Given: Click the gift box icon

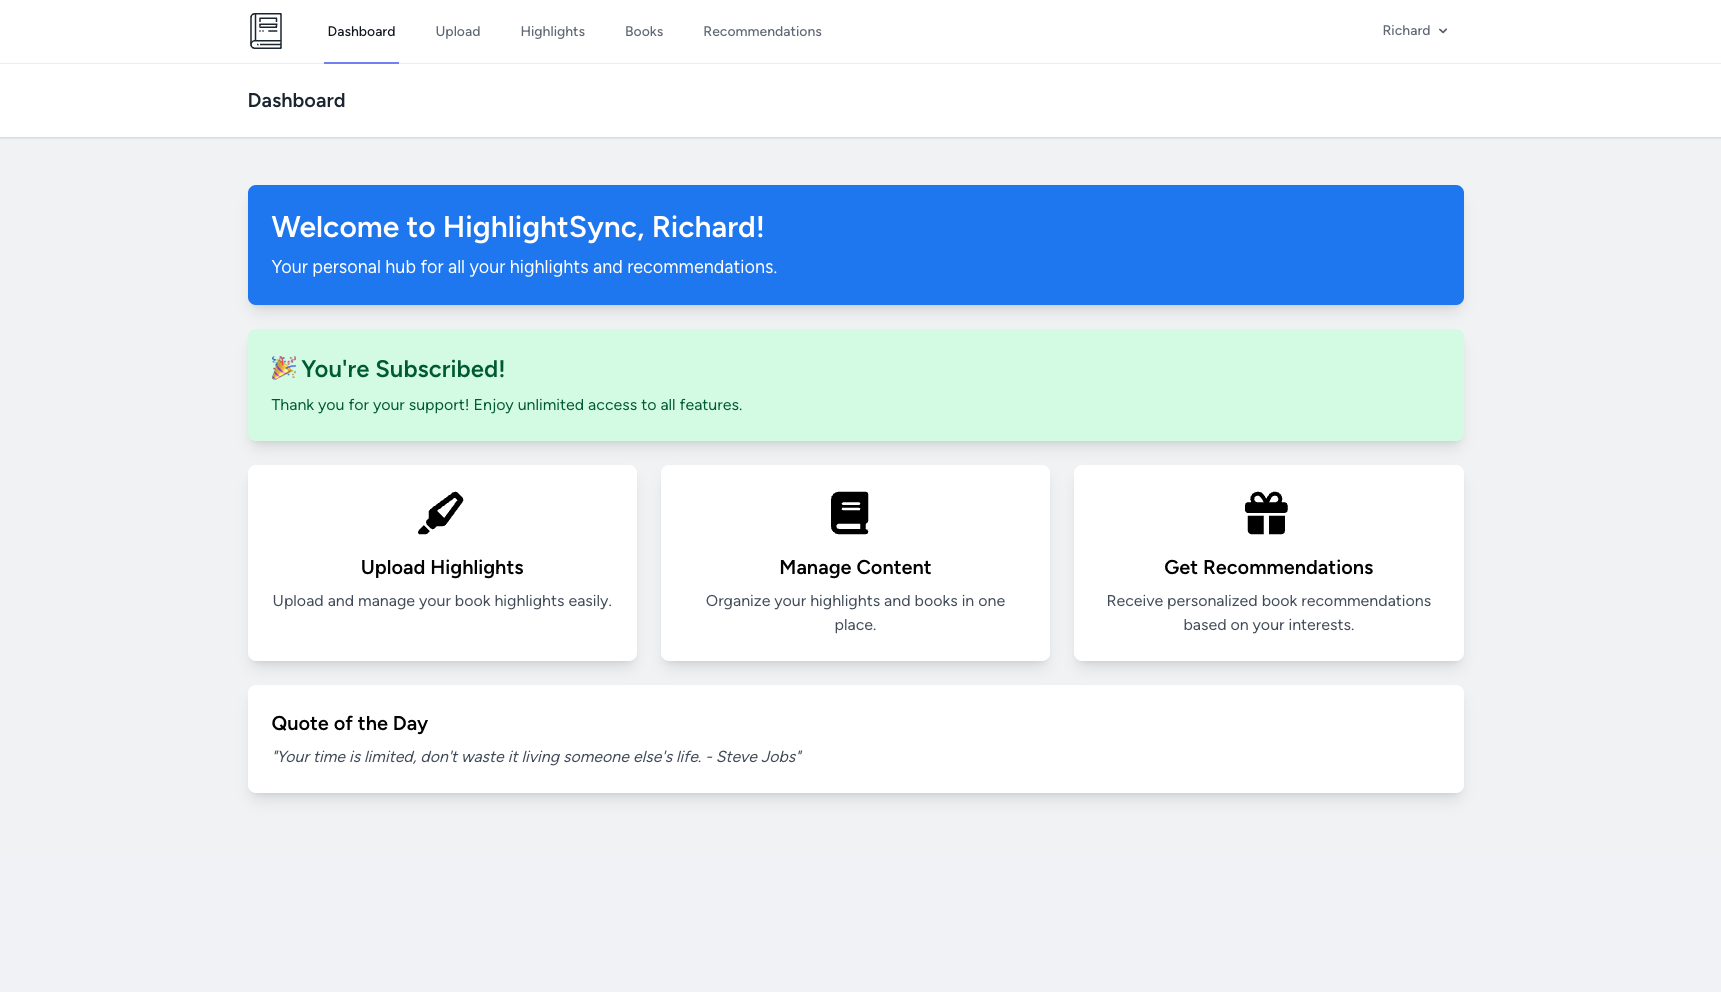Looking at the screenshot, I should (x=1266, y=513).
